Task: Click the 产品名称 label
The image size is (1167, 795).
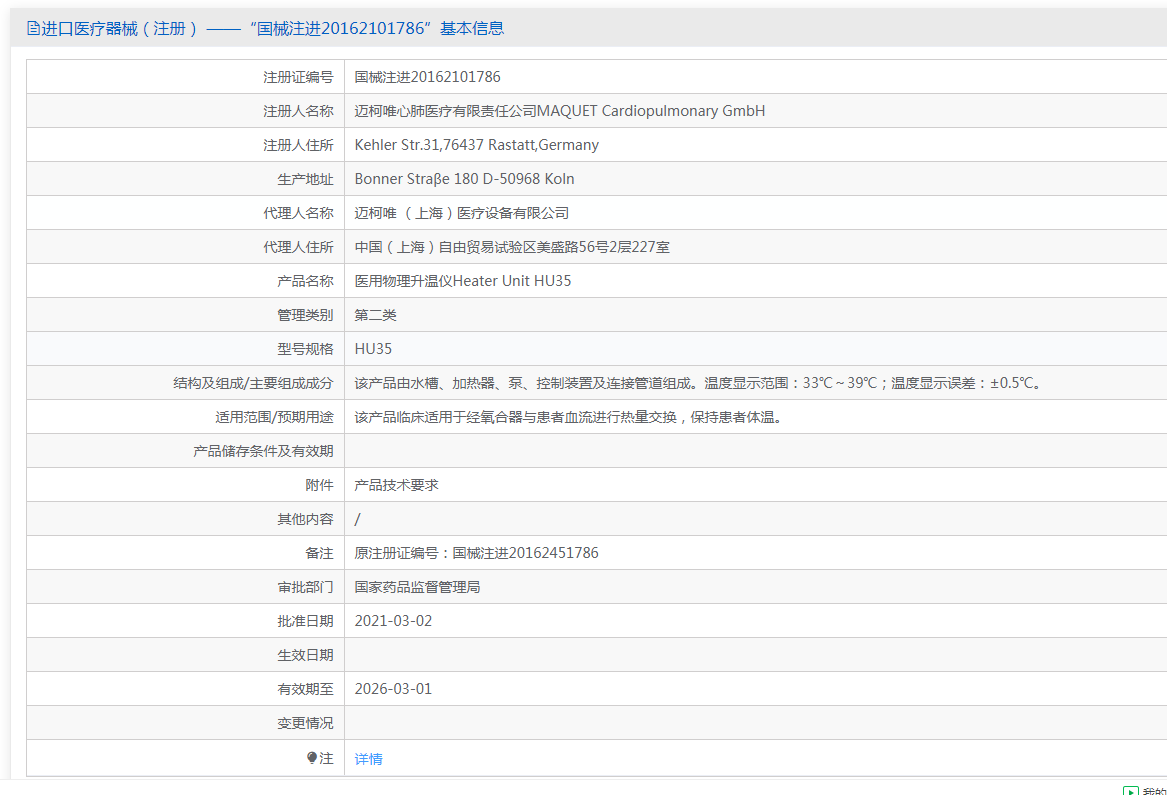Action: point(305,281)
